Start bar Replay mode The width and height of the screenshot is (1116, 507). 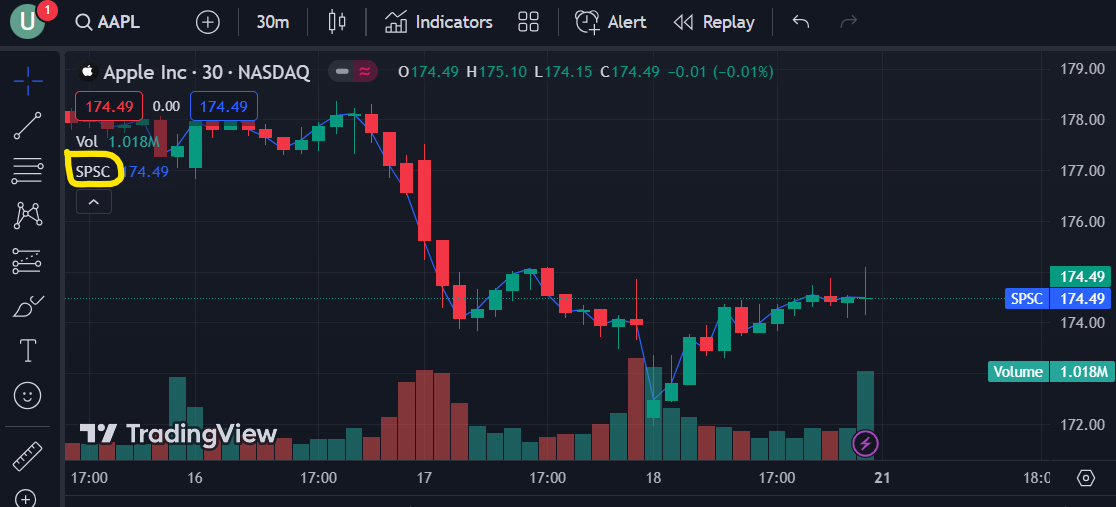pyautogui.click(x=714, y=22)
